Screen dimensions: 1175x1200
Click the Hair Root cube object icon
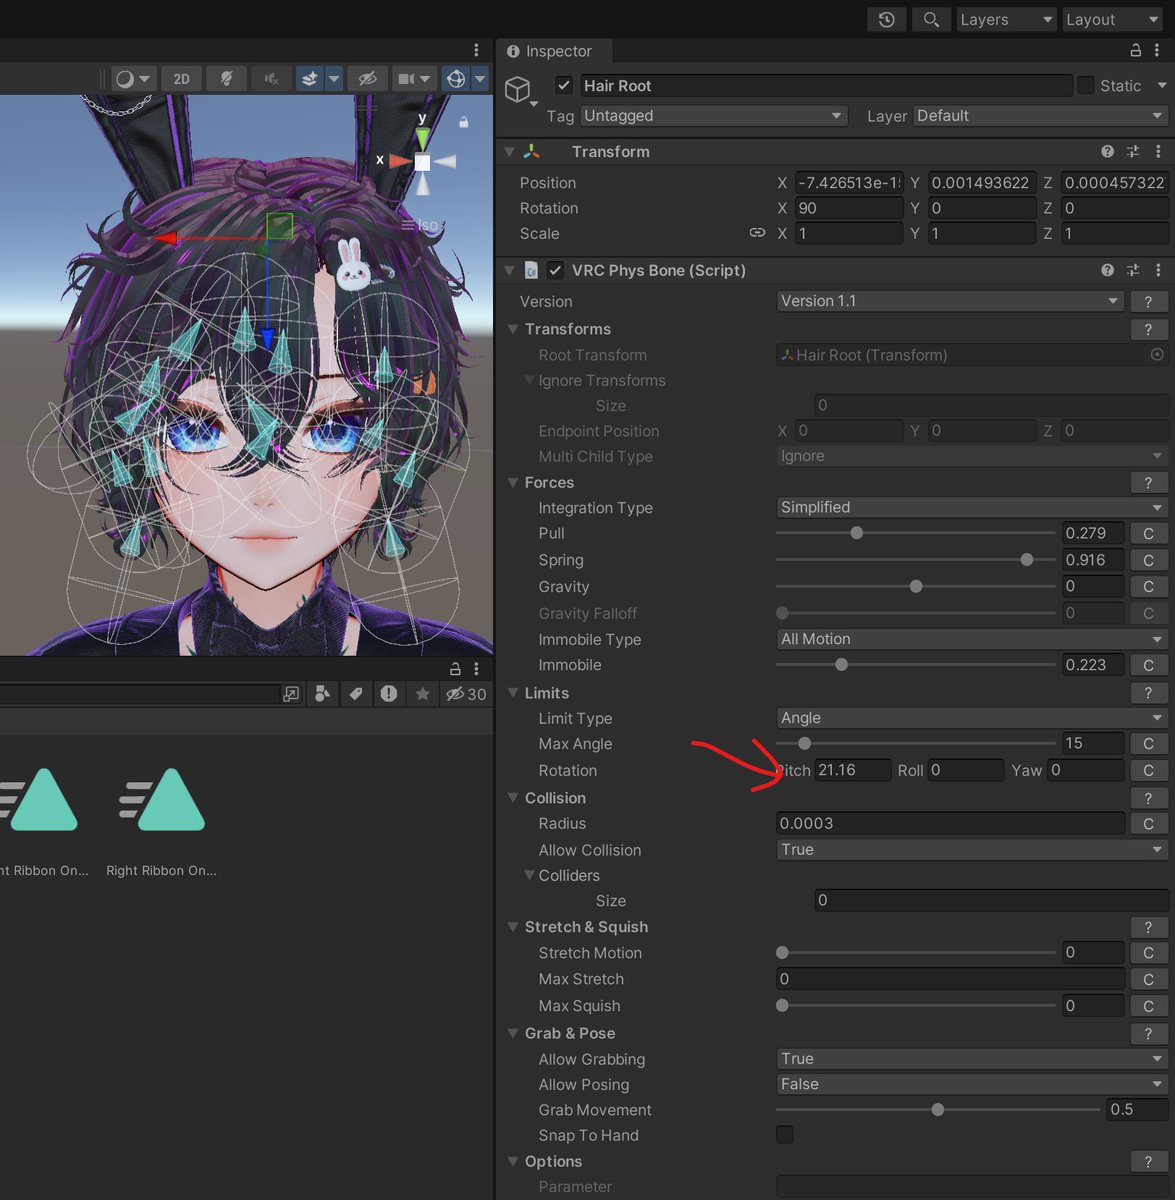(x=517, y=90)
